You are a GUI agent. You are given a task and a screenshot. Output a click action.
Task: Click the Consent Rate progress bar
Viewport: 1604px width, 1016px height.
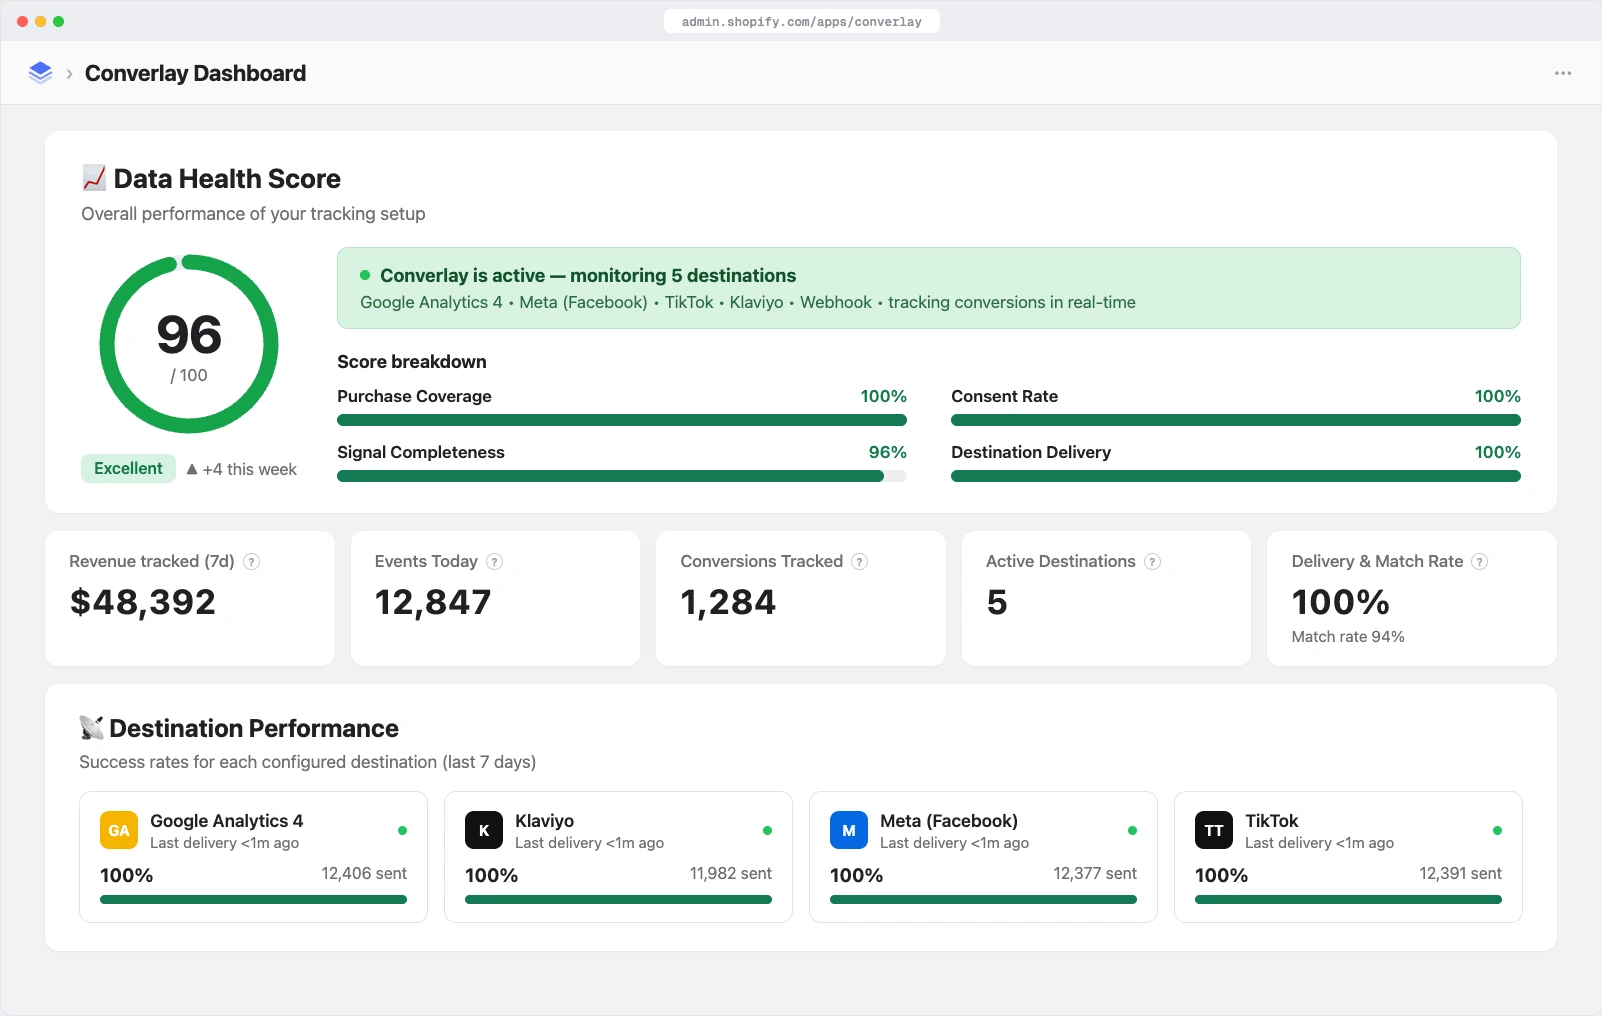(x=1236, y=421)
